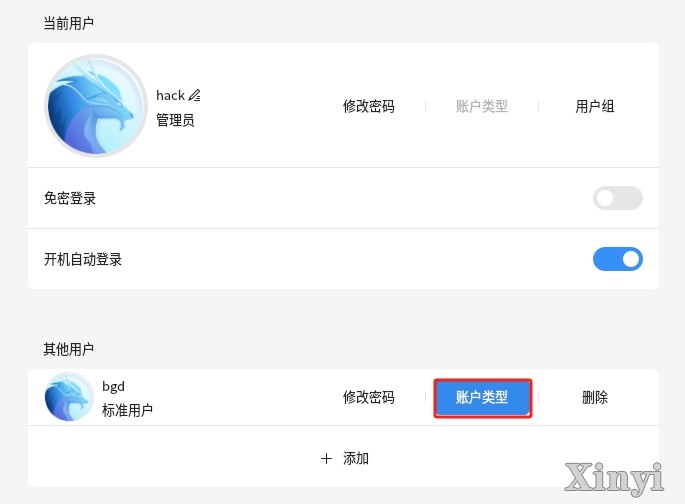
Task: Click the 当前用户 section heading
Action: (x=69, y=23)
